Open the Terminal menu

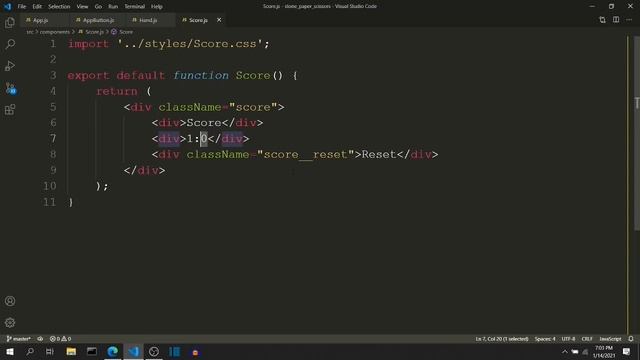point(135,7)
